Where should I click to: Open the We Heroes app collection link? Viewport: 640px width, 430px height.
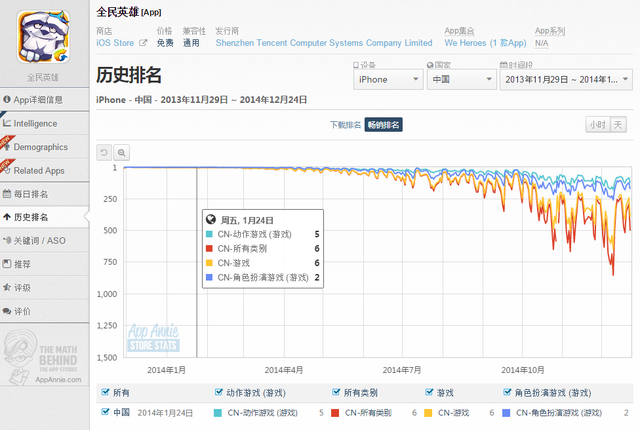(485, 43)
